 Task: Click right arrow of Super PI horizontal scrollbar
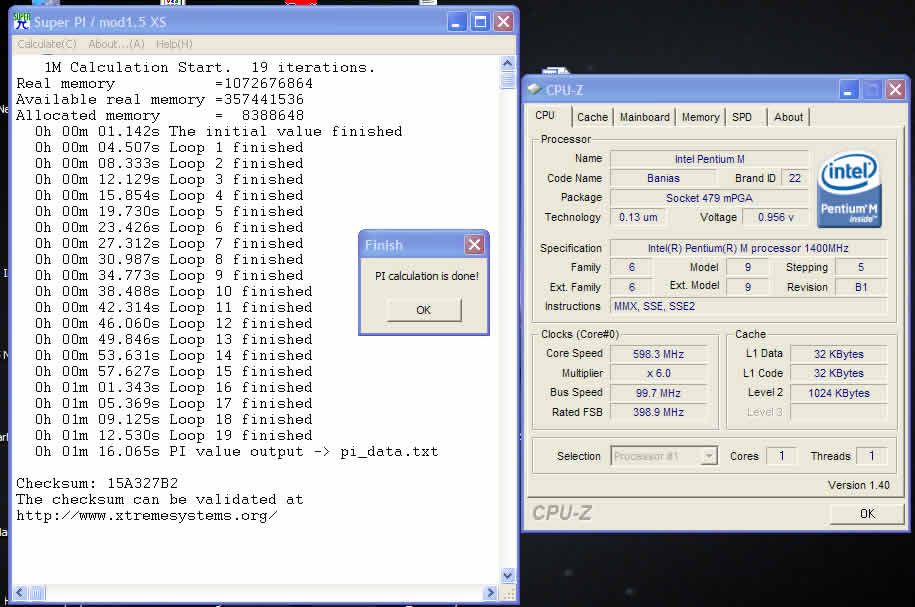pyautogui.click(x=490, y=593)
